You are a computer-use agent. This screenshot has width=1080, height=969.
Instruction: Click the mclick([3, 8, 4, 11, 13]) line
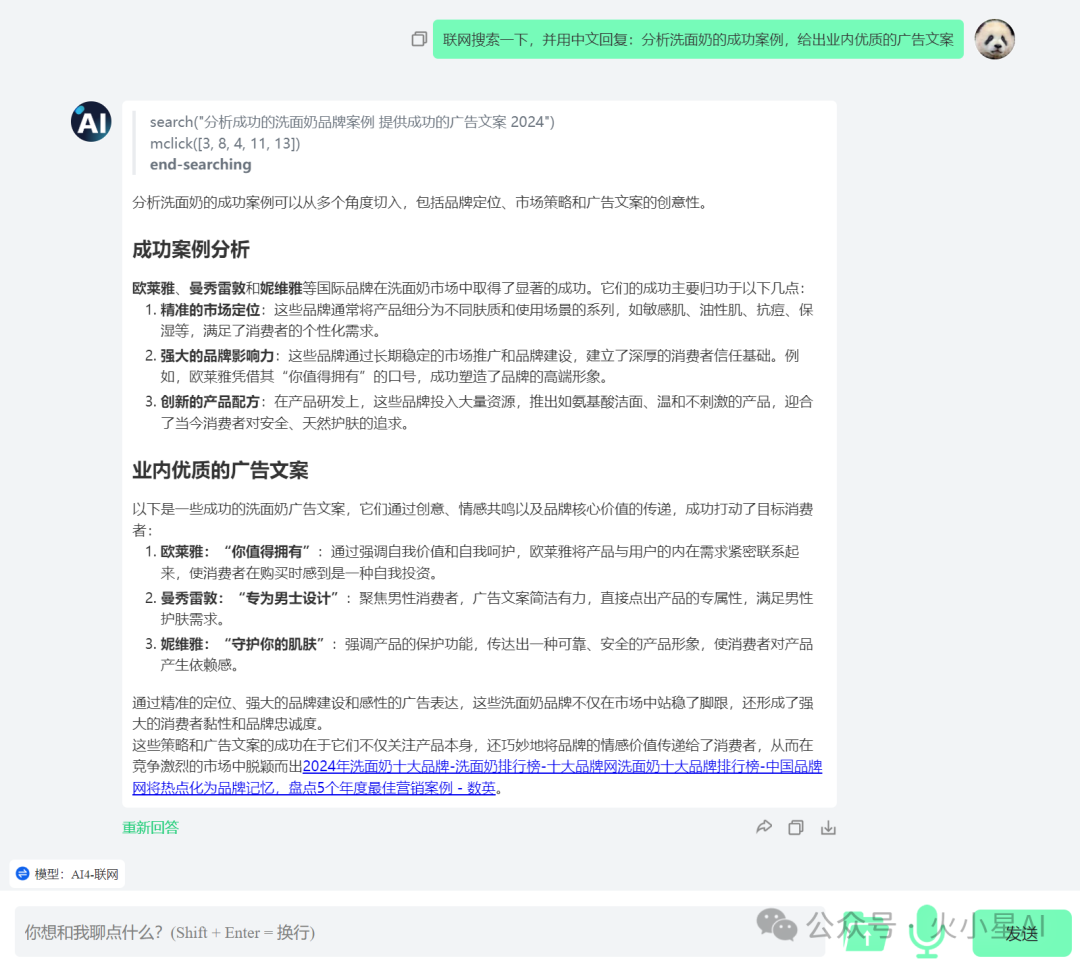(225, 143)
